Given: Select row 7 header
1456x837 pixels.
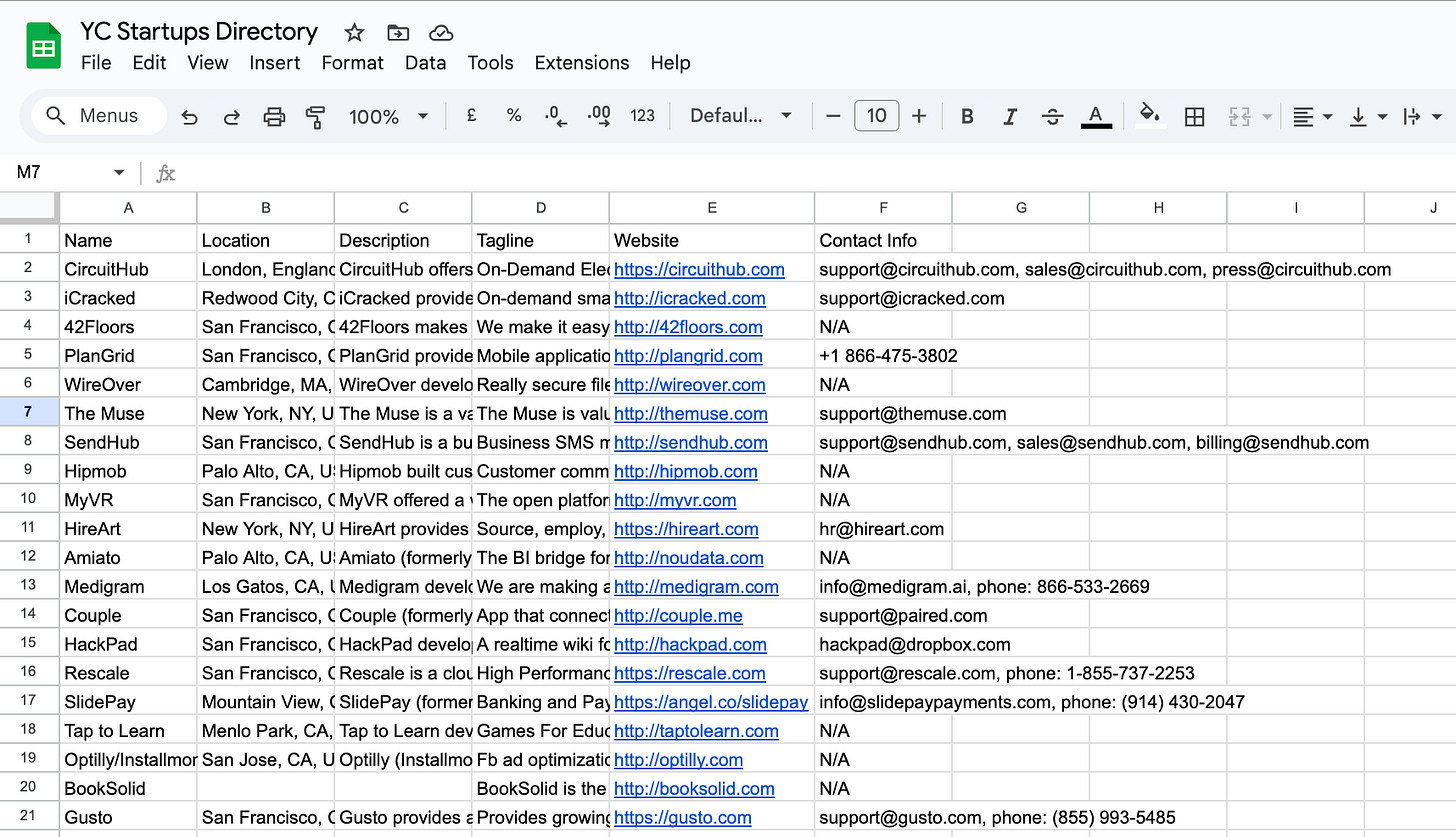Looking at the screenshot, I should (x=29, y=413).
